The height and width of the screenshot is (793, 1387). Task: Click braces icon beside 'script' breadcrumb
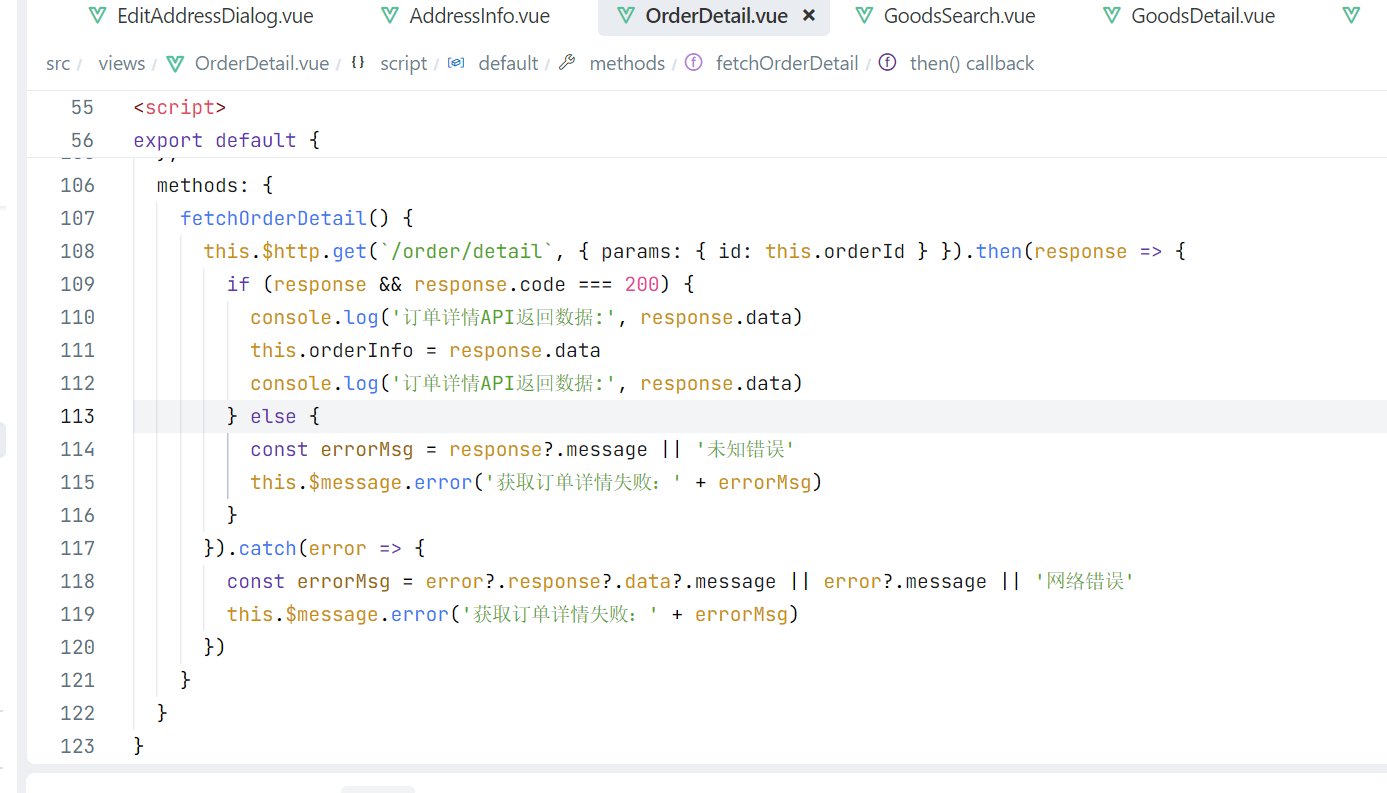click(358, 63)
